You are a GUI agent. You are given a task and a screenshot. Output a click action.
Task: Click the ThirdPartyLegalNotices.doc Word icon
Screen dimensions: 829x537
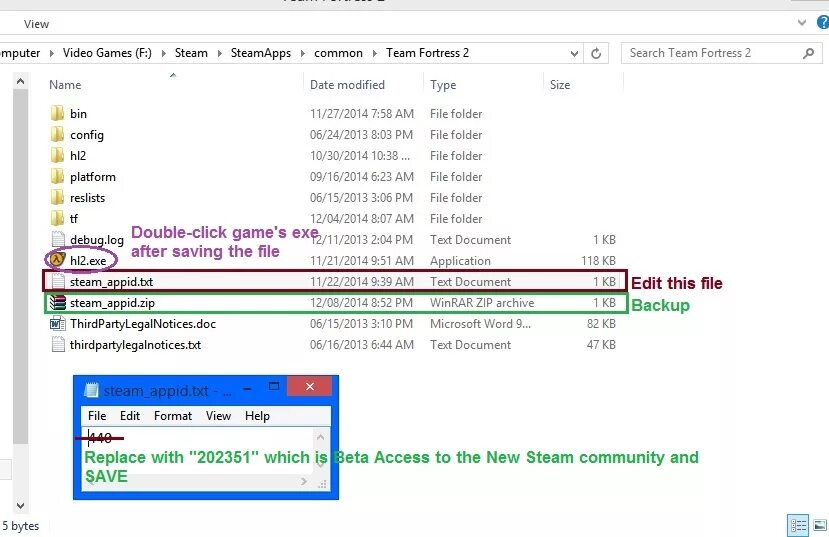(x=57, y=323)
